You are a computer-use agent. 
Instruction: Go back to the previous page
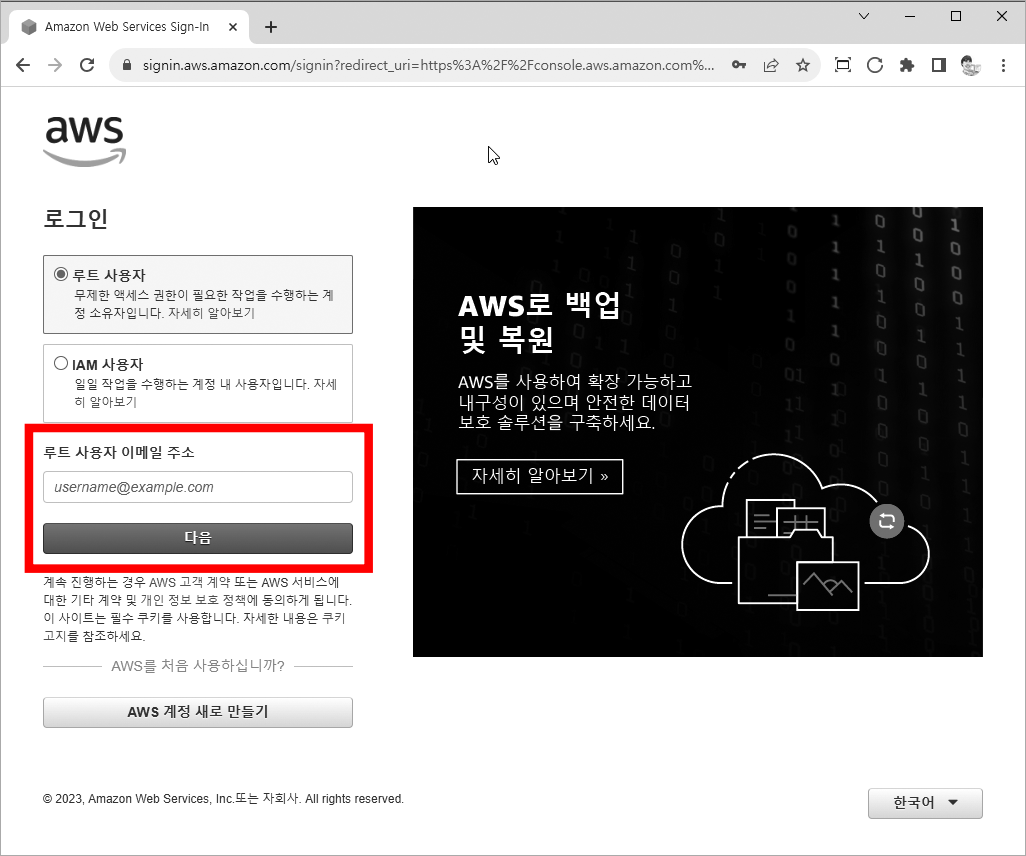point(23,65)
